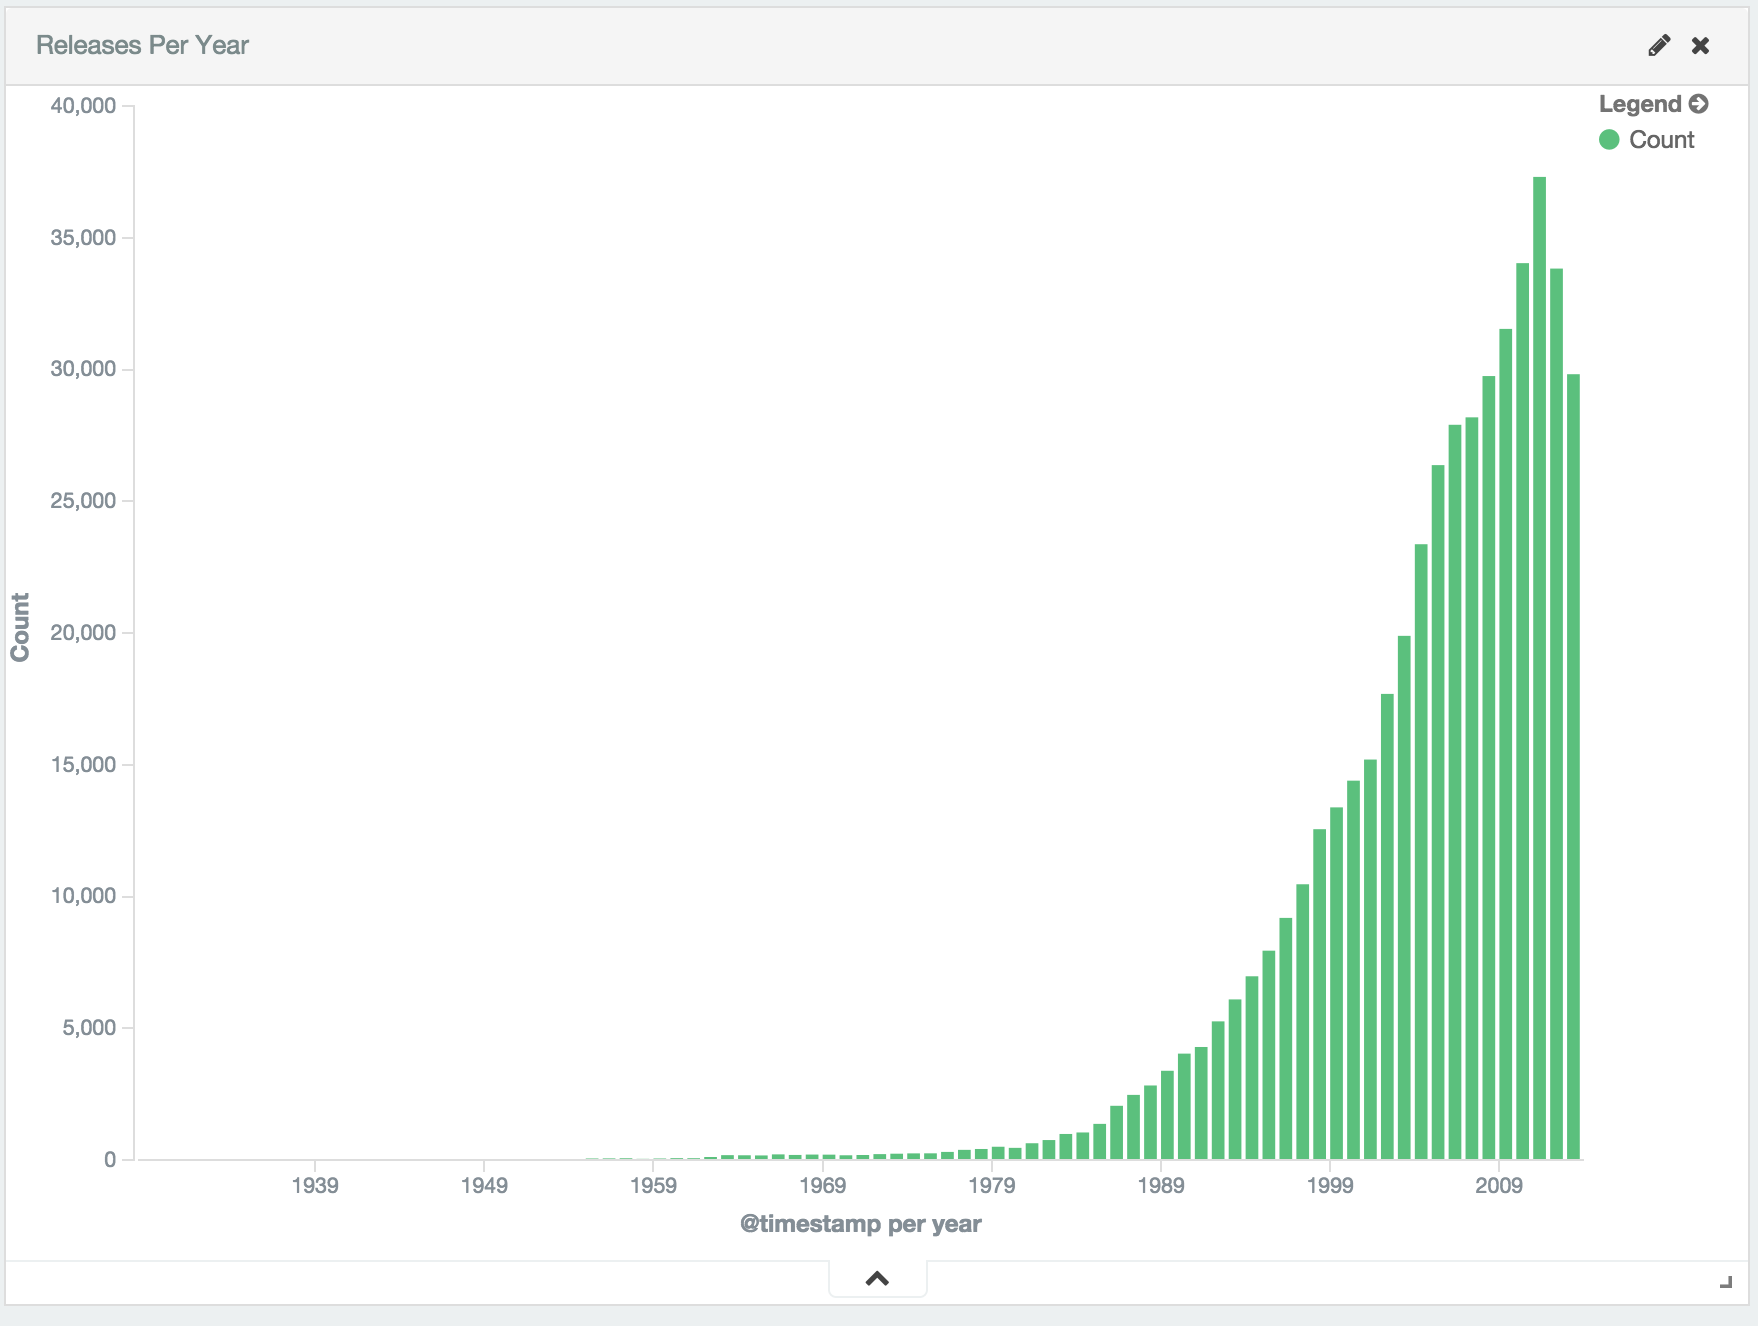Click the 30,000 y-axis label
Screen dimensions: 1758x1326
point(83,369)
